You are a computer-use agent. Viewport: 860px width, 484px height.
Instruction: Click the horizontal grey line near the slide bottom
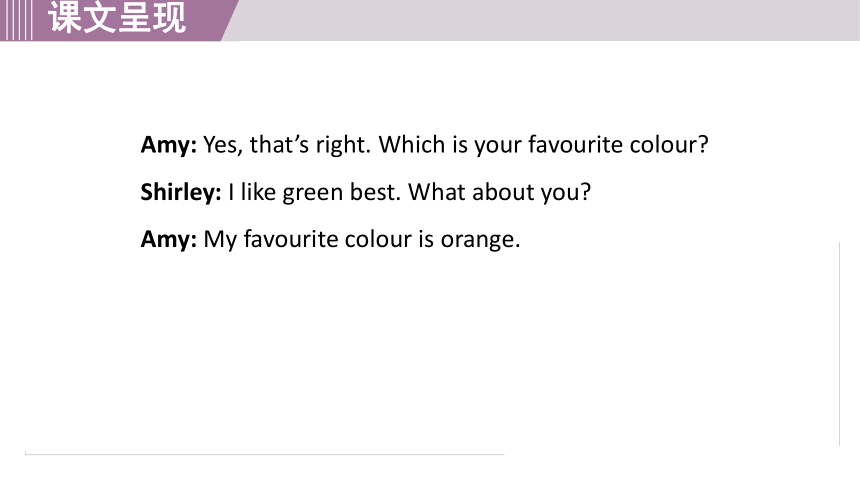click(x=264, y=454)
